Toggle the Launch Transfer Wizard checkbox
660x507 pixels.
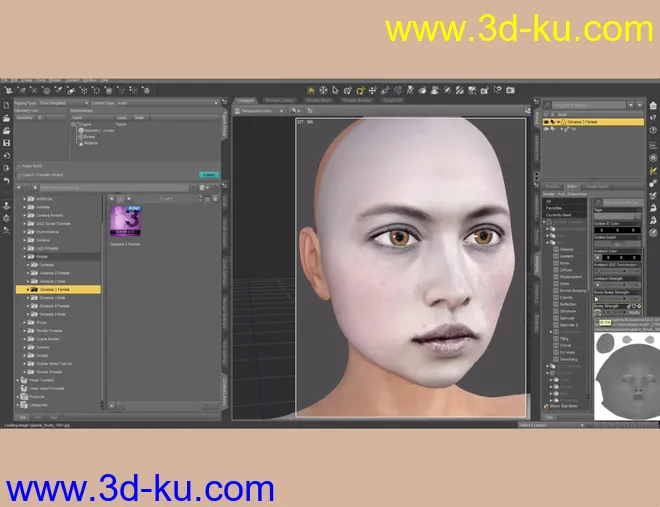(x=19, y=175)
